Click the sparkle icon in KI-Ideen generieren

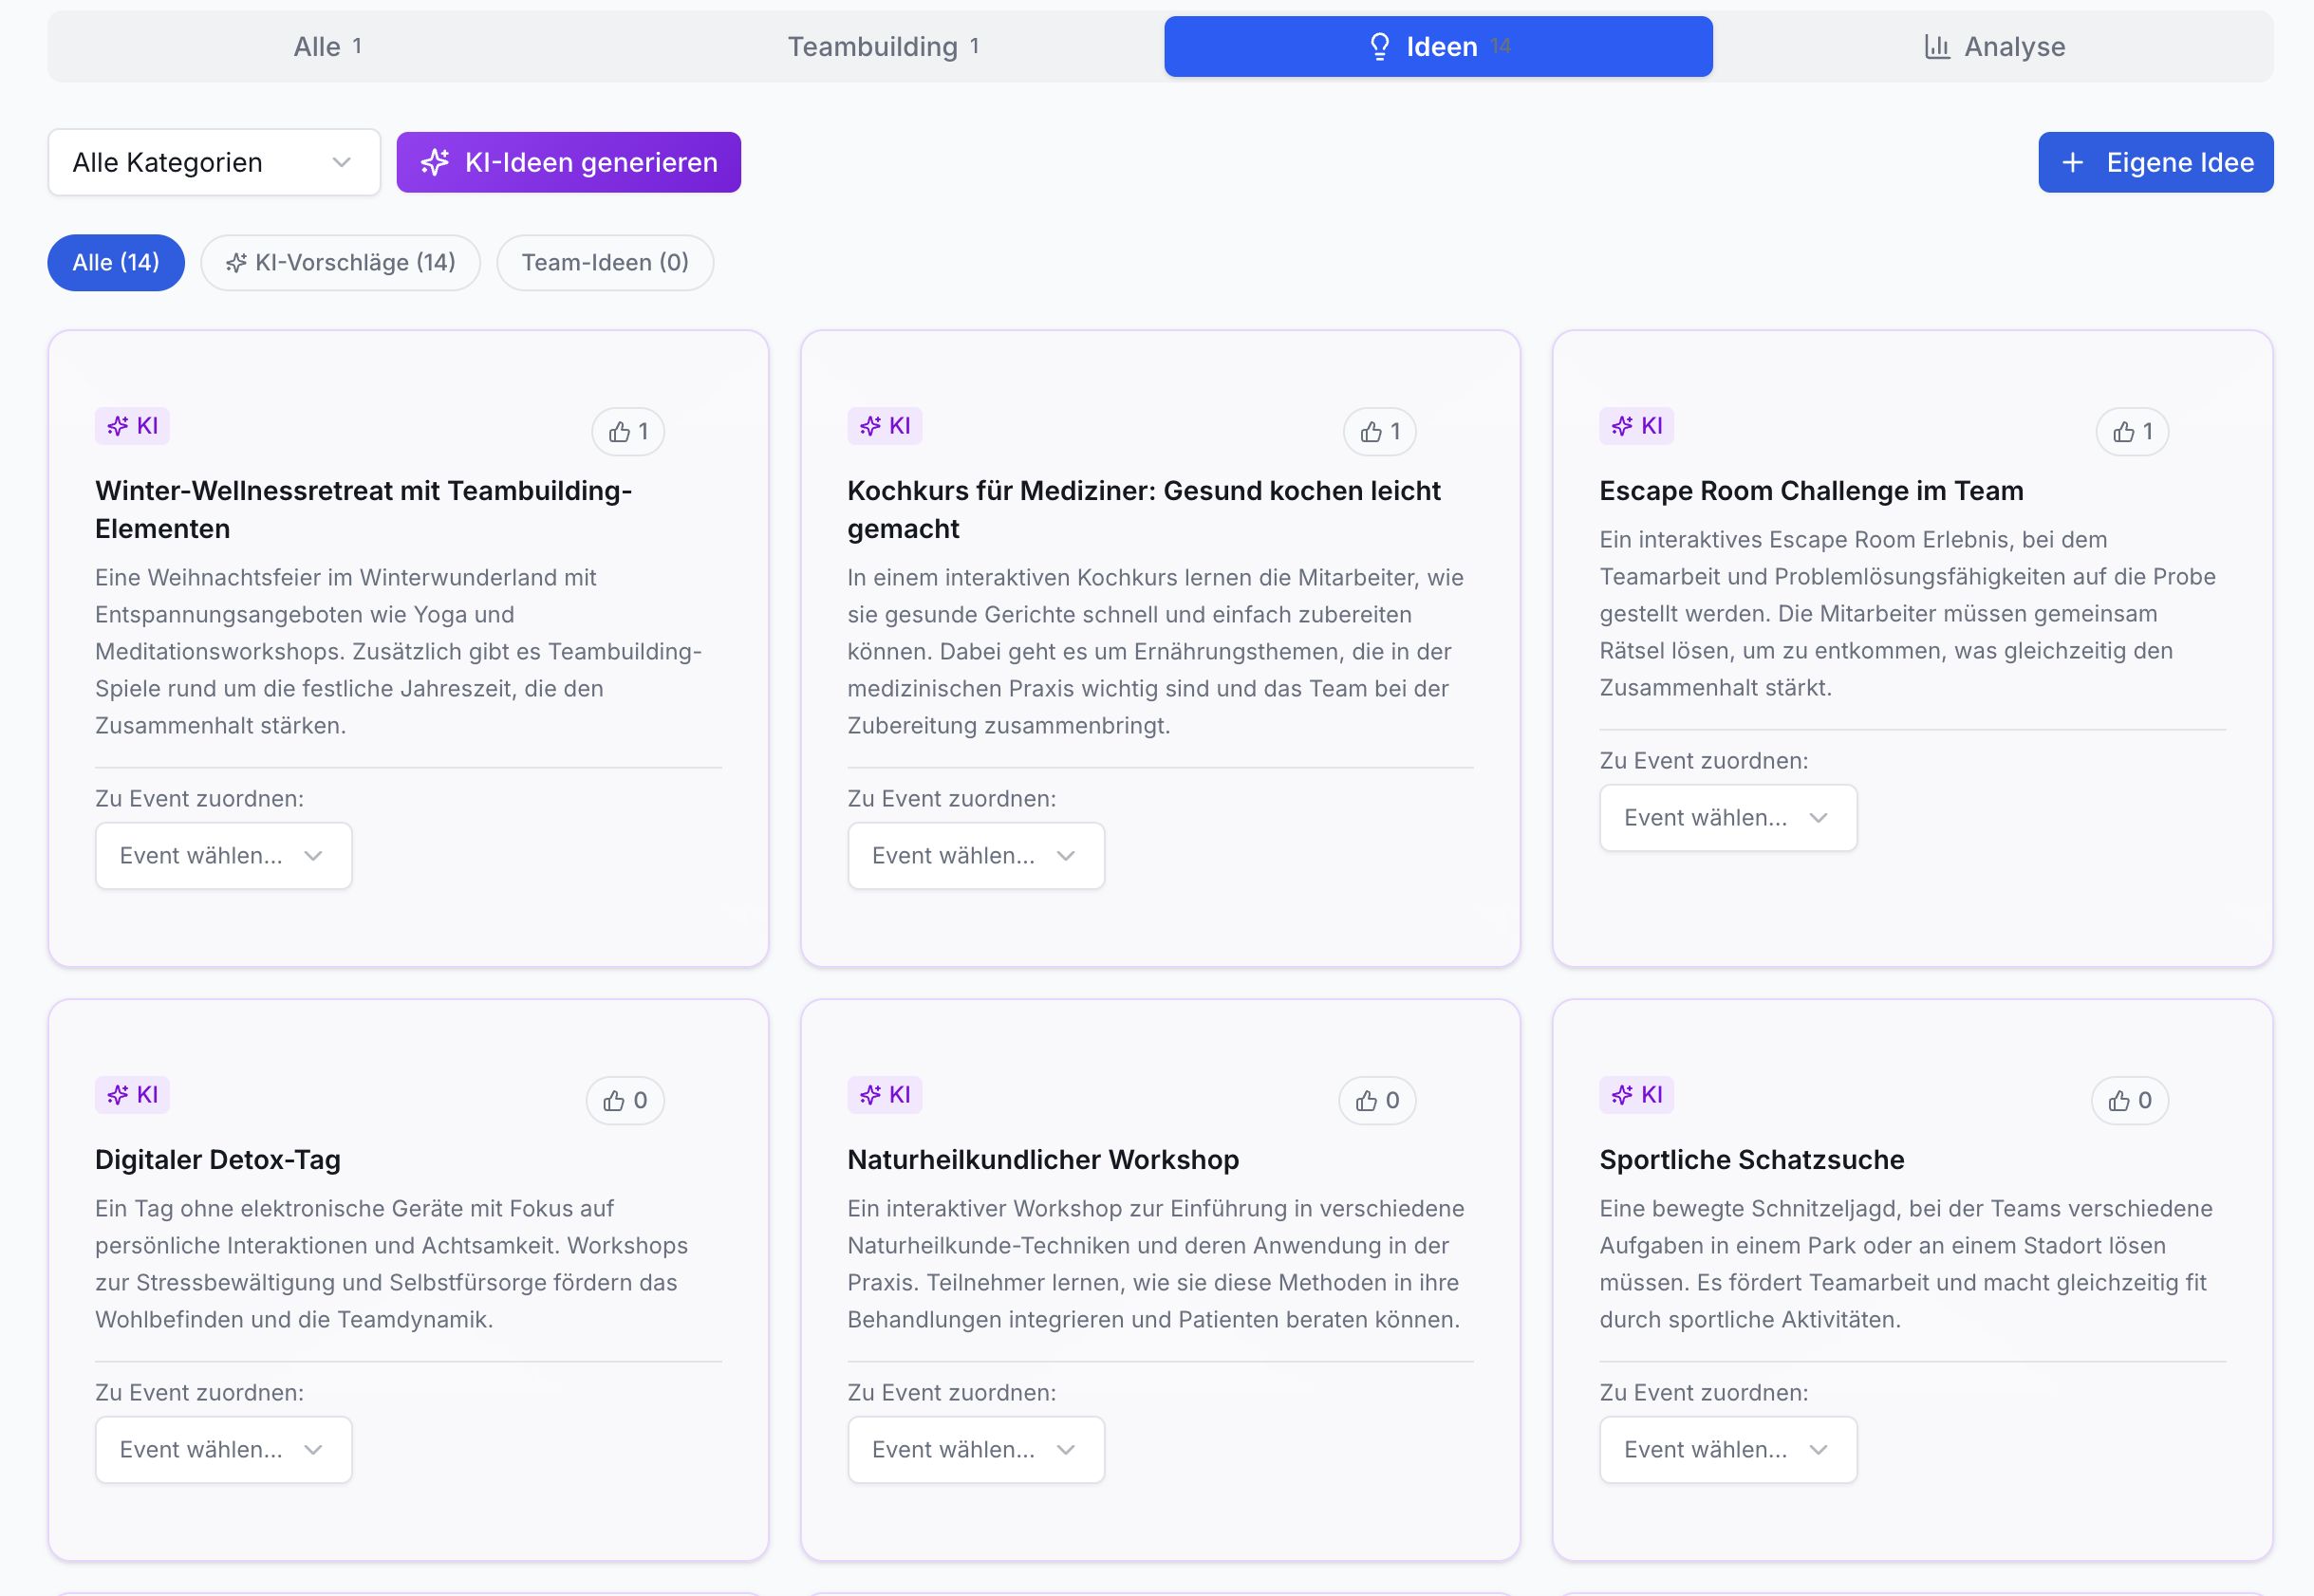(435, 162)
